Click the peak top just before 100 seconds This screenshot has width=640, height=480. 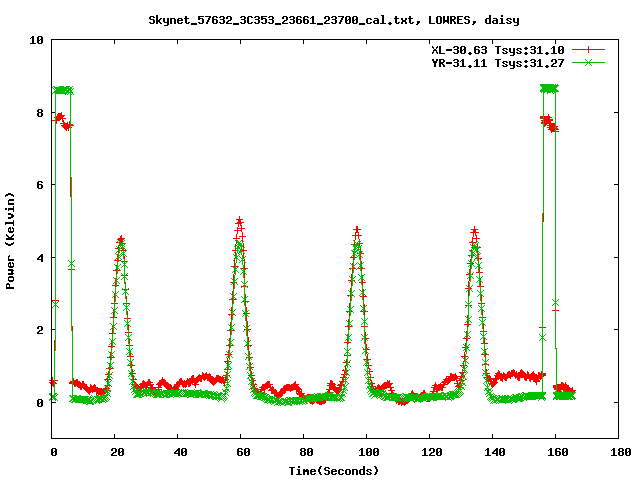[356, 230]
